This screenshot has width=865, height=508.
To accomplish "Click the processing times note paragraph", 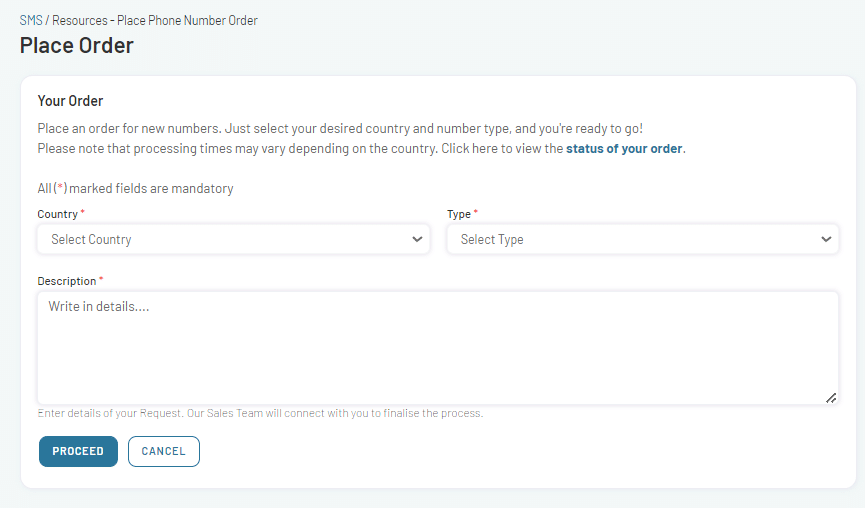I will point(361,148).
